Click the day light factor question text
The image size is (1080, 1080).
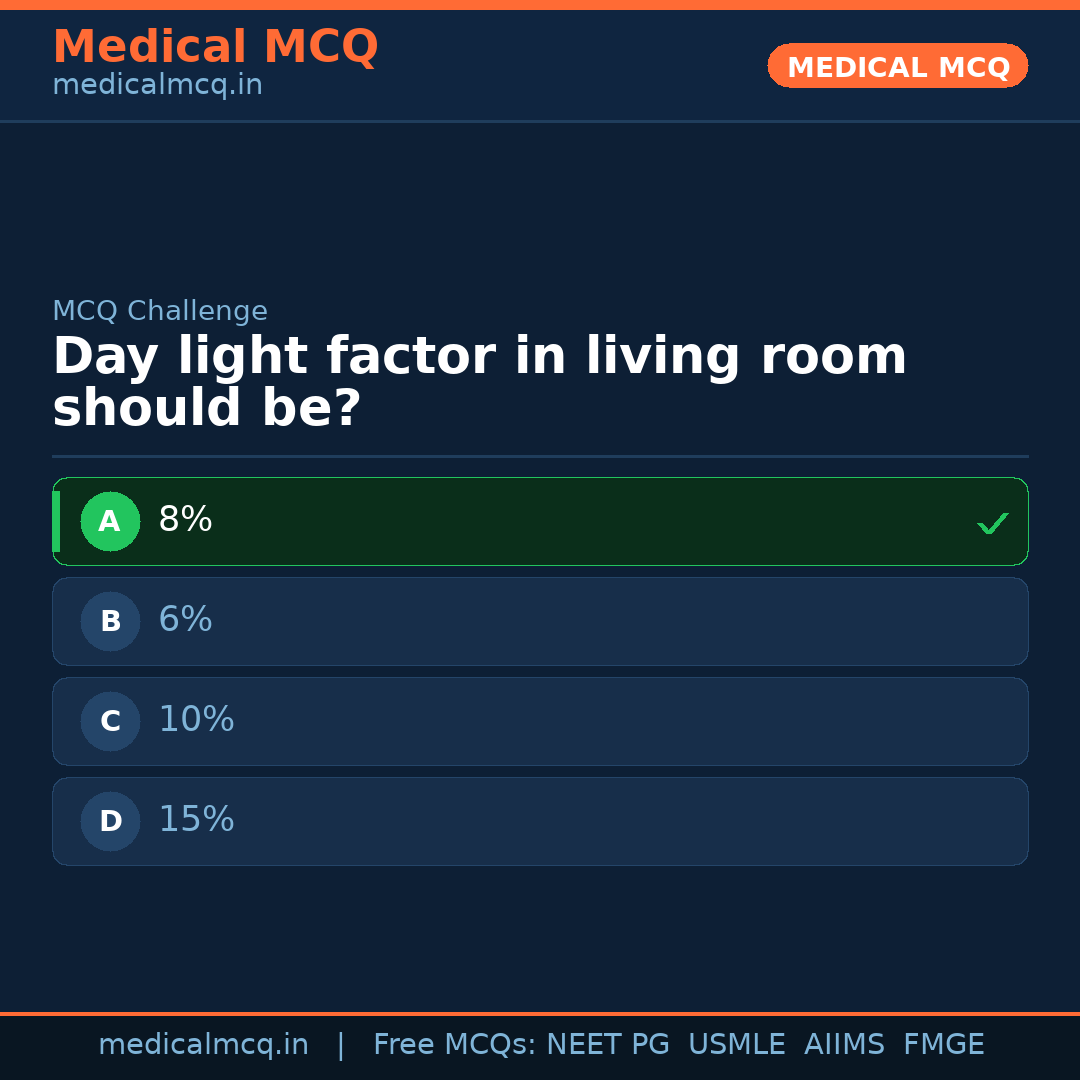click(x=480, y=383)
